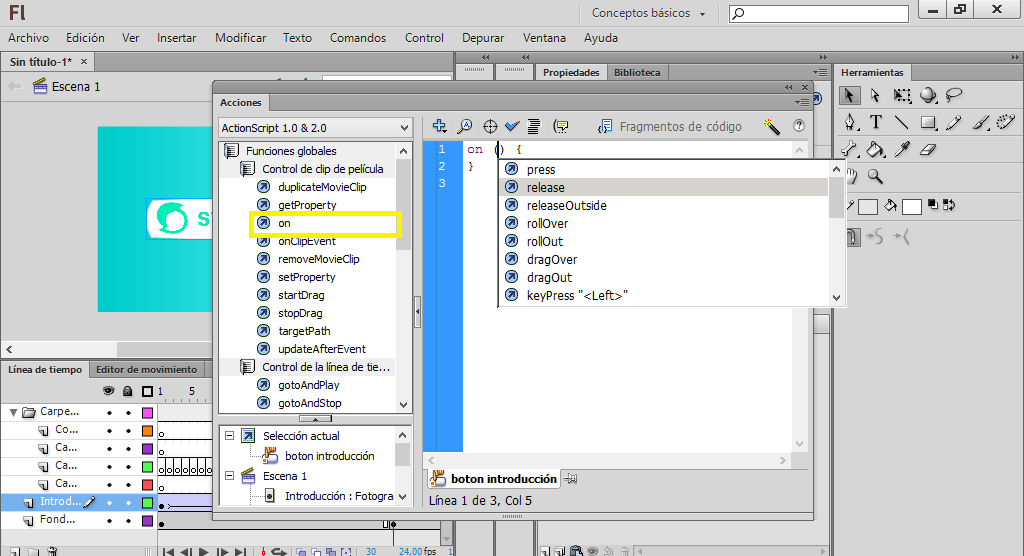Image resolution: width=1024 pixels, height=556 pixels.
Task: Collapse the Carpe... folder triangle in the timeline
Action: pos(13,412)
